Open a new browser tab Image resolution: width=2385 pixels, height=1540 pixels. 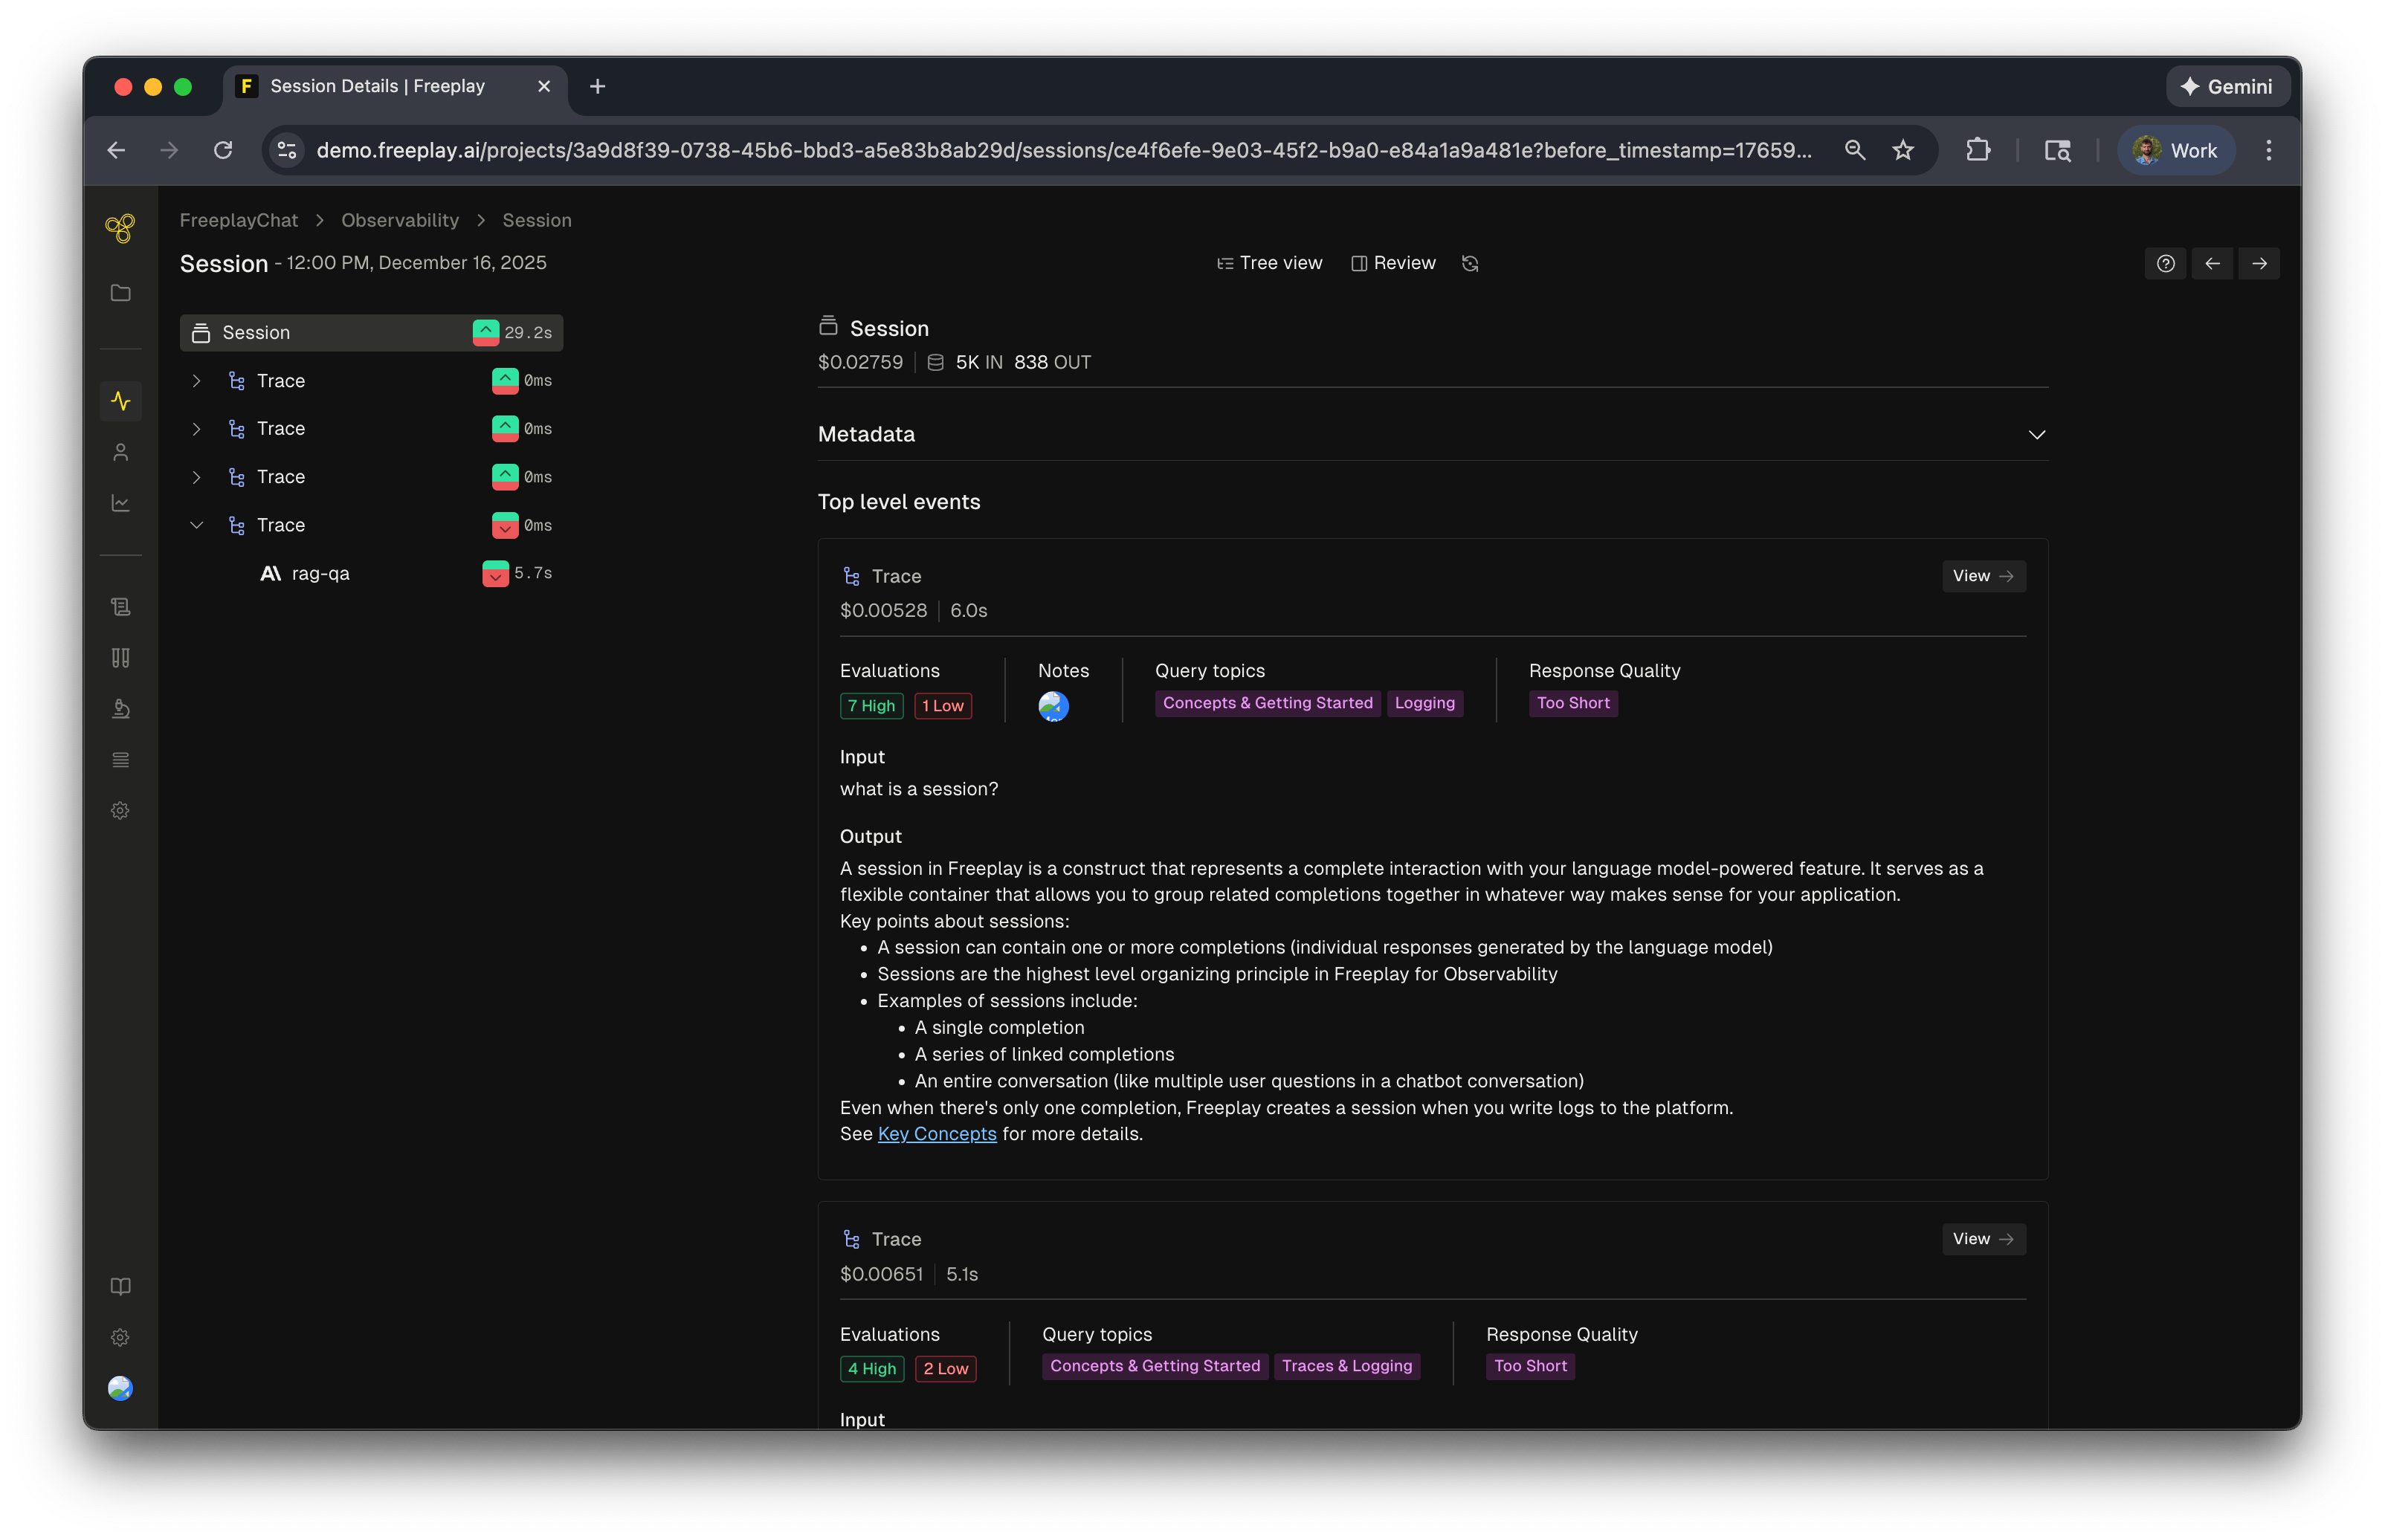click(x=597, y=87)
